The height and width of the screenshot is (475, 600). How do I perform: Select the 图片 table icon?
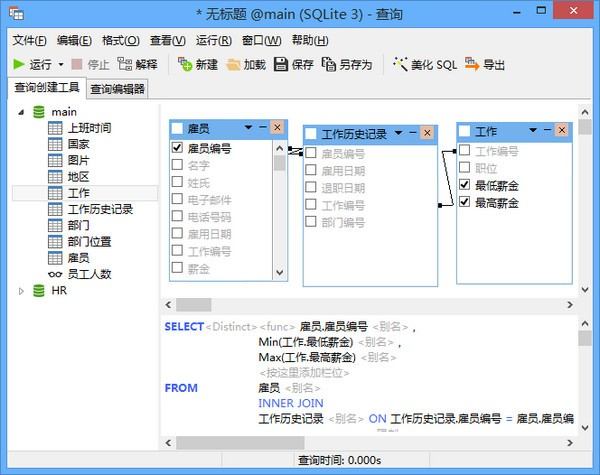[x=55, y=160]
